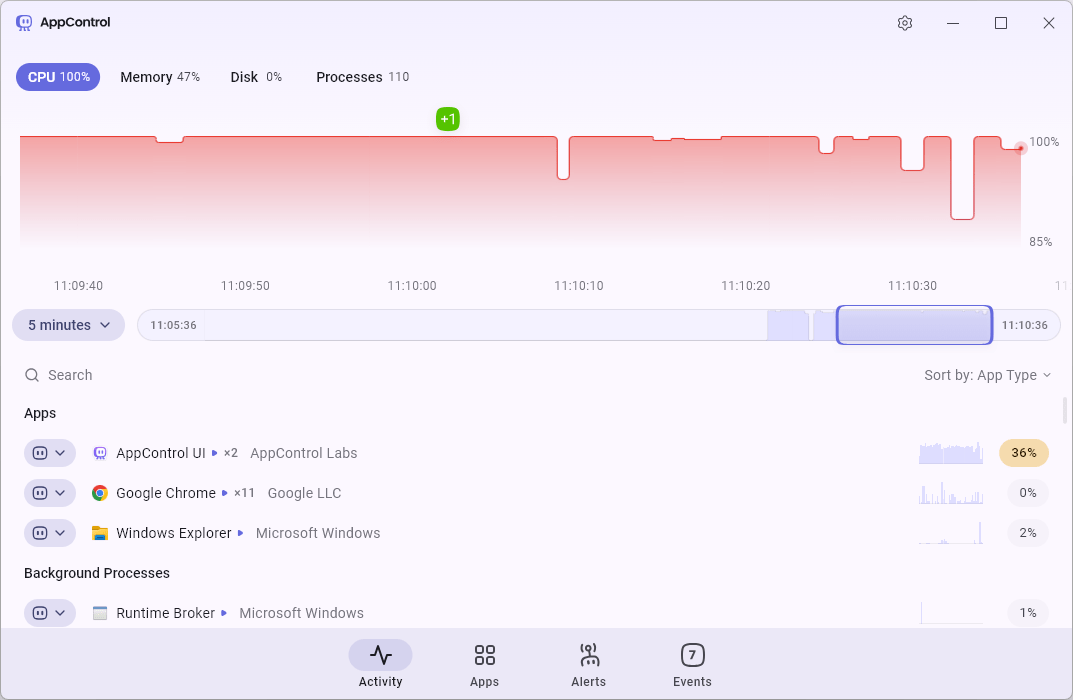Click AppControl UI's 36% usage badge
The image size is (1073, 700).
click(x=1023, y=453)
